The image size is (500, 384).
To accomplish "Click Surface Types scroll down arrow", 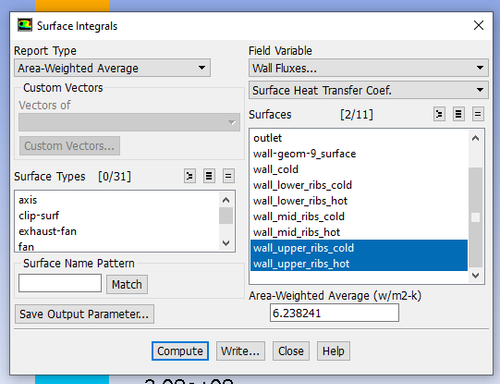I will [x=226, y=243].
